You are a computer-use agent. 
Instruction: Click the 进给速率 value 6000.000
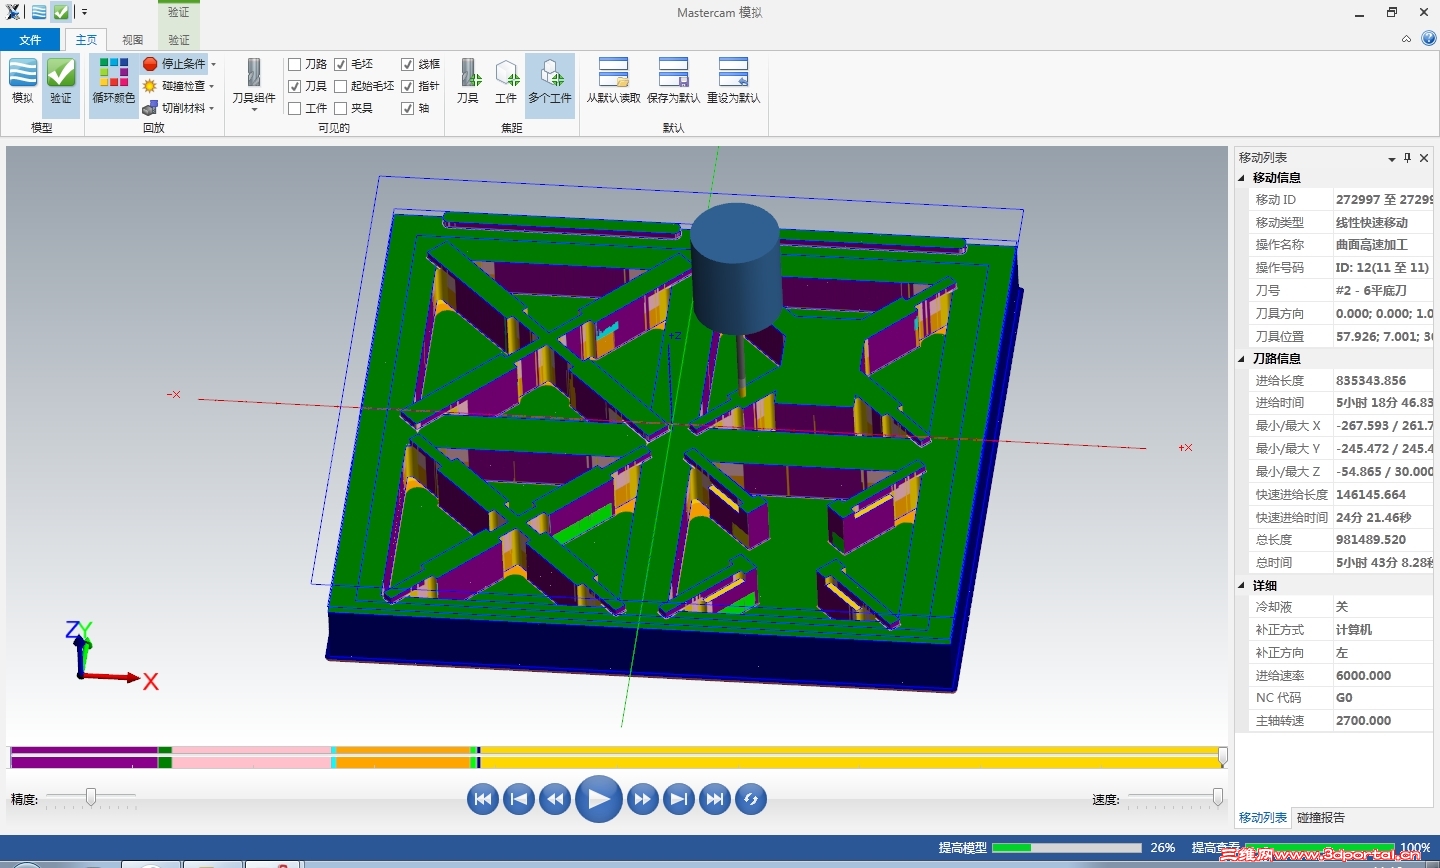[1363, 676]
